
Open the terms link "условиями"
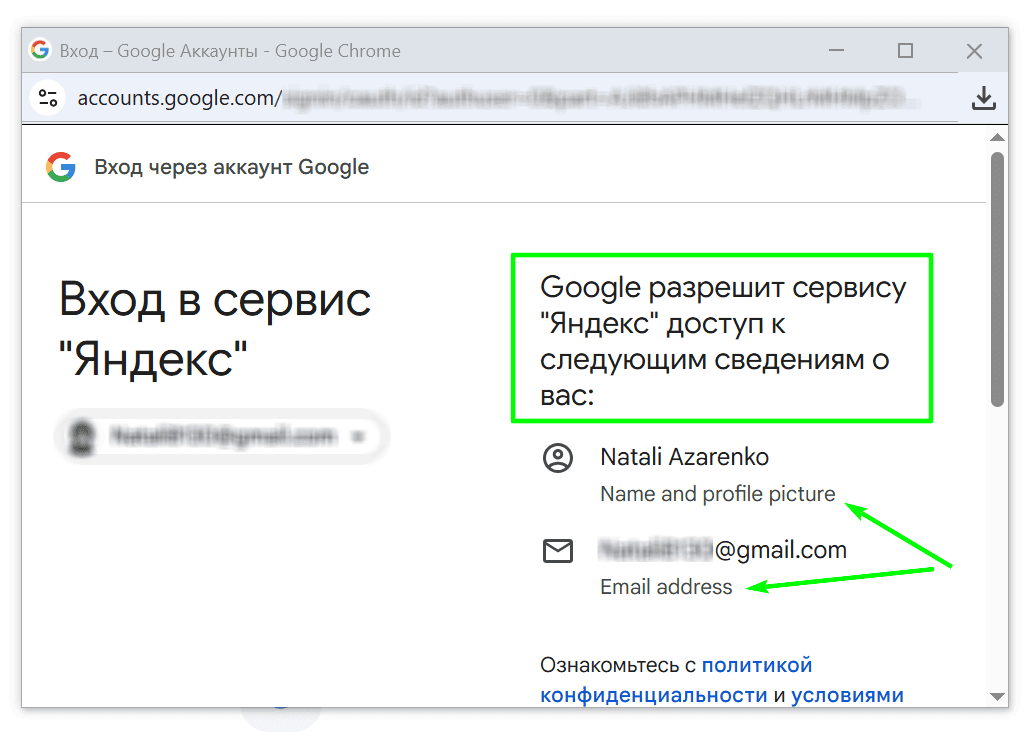[847, 695]
